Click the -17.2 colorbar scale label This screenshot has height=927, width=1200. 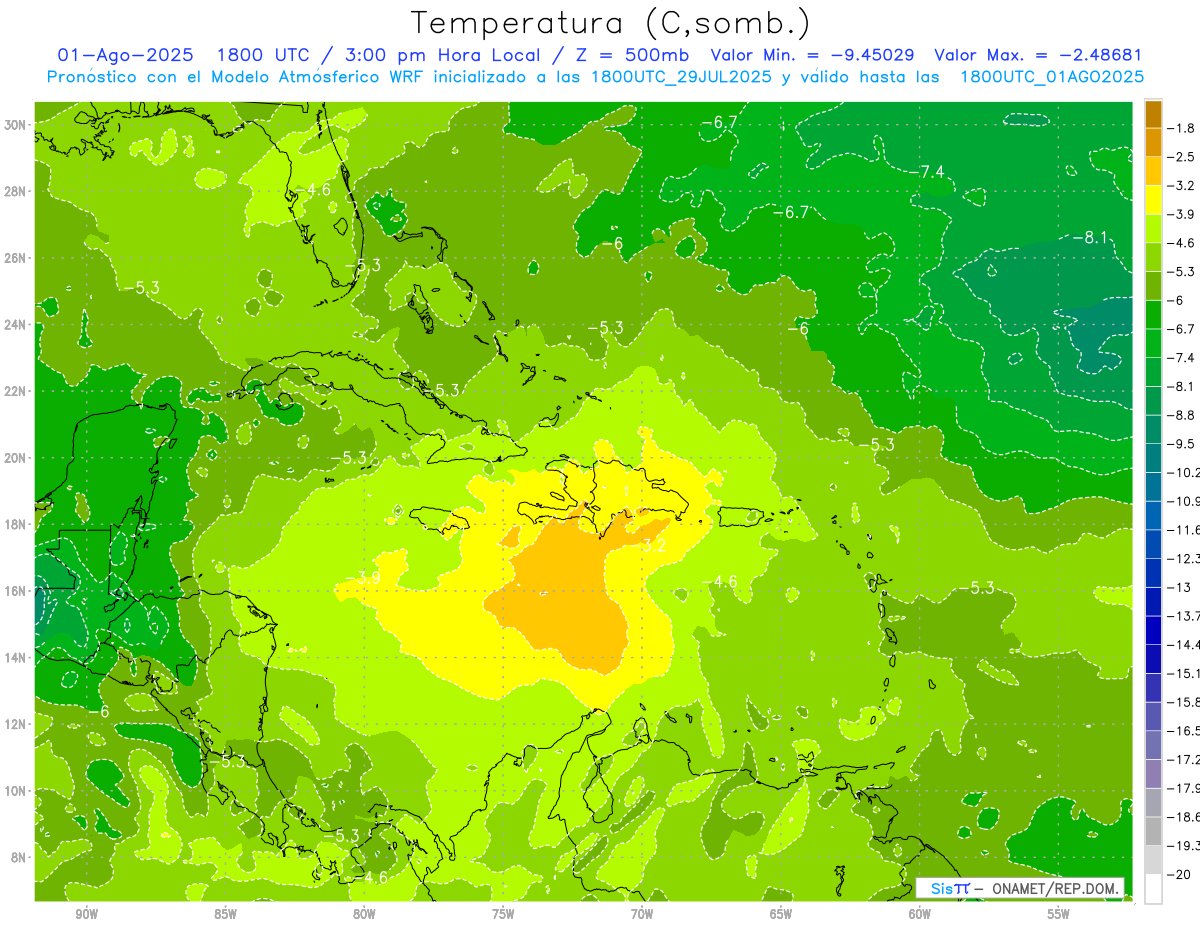point(1185,760)
